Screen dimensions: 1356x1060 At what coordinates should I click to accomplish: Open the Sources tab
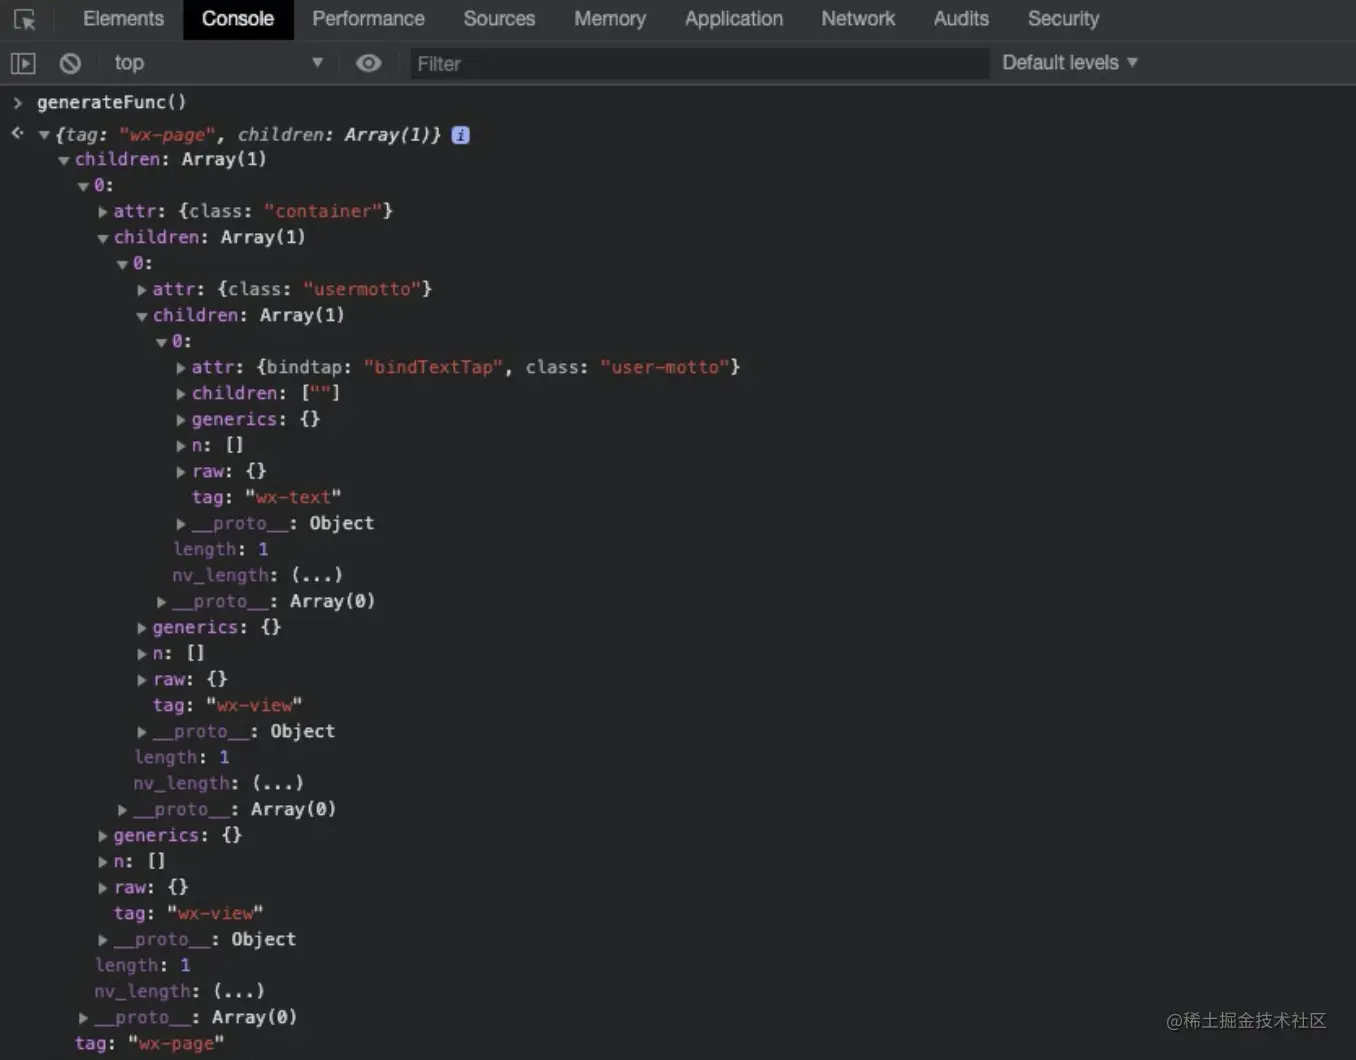(499, 19)
